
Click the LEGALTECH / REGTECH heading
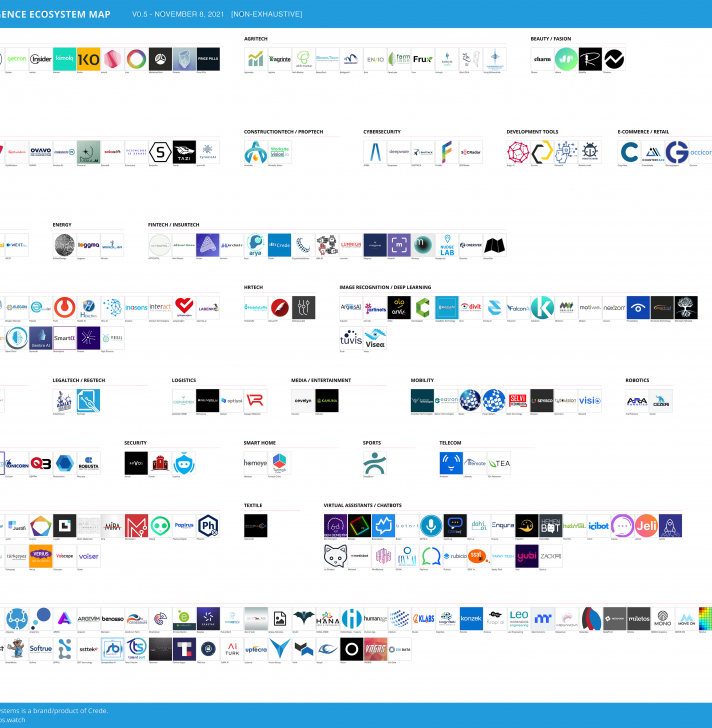(x=79, y=380)
